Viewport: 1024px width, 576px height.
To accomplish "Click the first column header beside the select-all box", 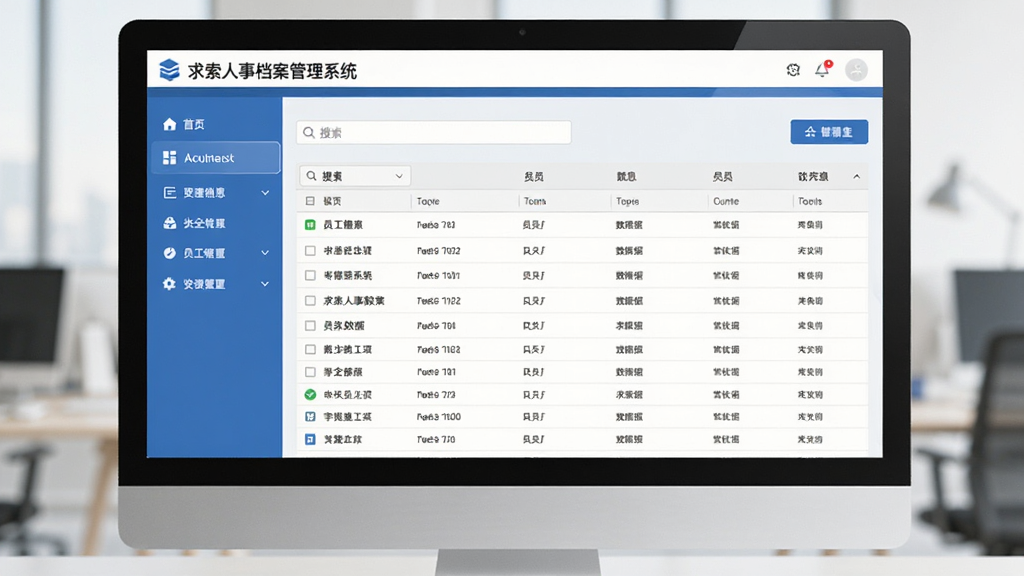I will point(332,201).
